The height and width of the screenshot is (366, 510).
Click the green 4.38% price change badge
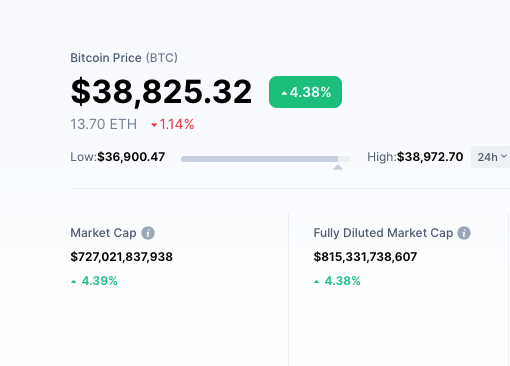pos(305,92)
